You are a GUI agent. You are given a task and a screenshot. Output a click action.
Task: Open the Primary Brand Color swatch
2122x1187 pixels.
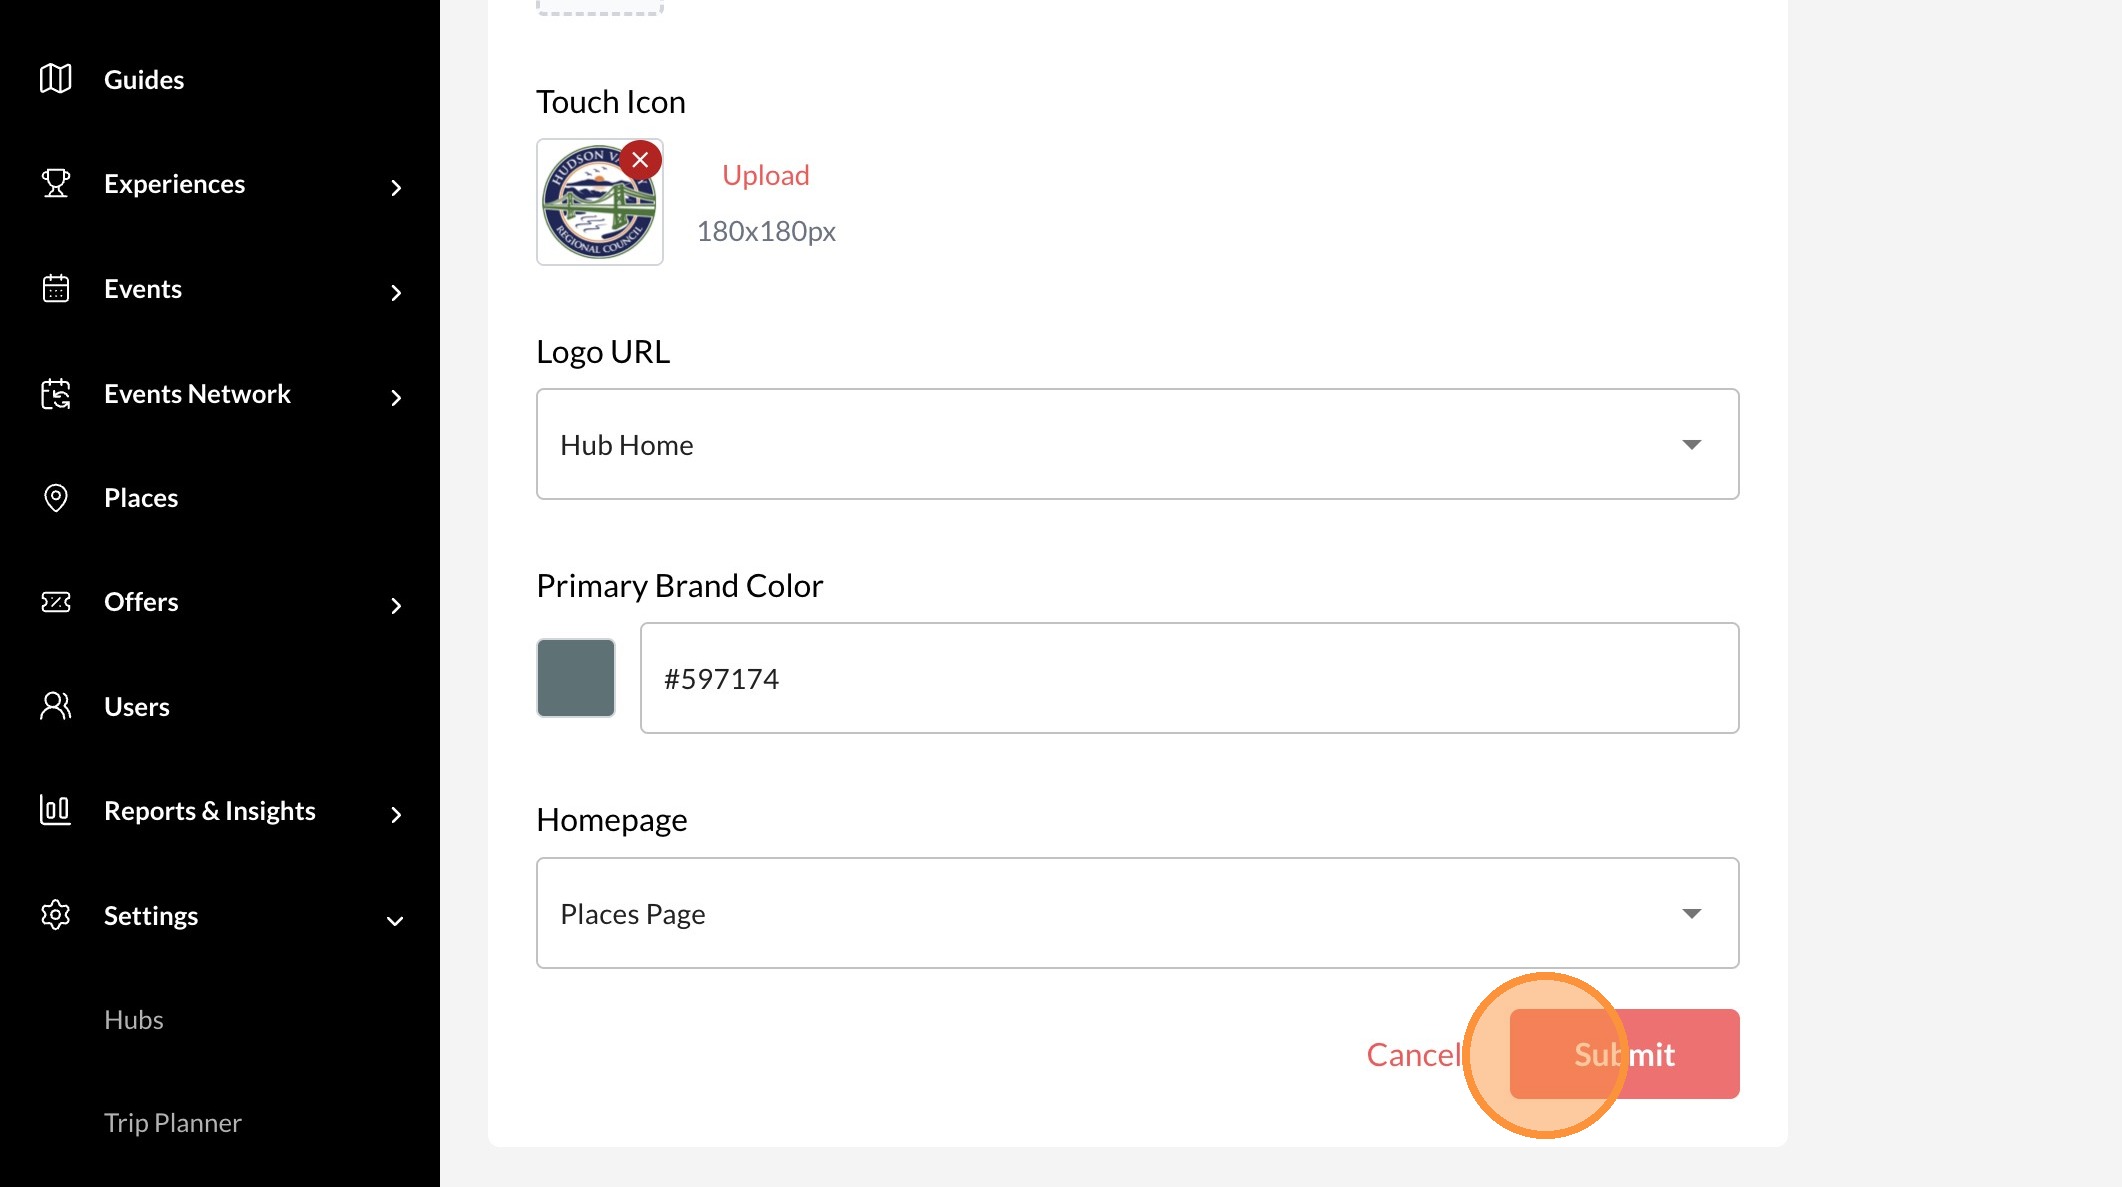[576, 678]
